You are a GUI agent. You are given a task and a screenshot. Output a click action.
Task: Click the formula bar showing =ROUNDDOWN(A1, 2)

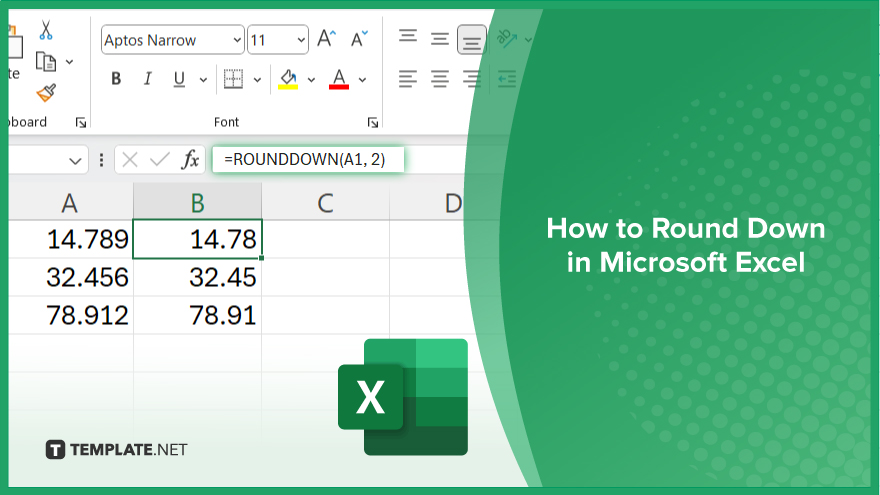pos(308,159)
